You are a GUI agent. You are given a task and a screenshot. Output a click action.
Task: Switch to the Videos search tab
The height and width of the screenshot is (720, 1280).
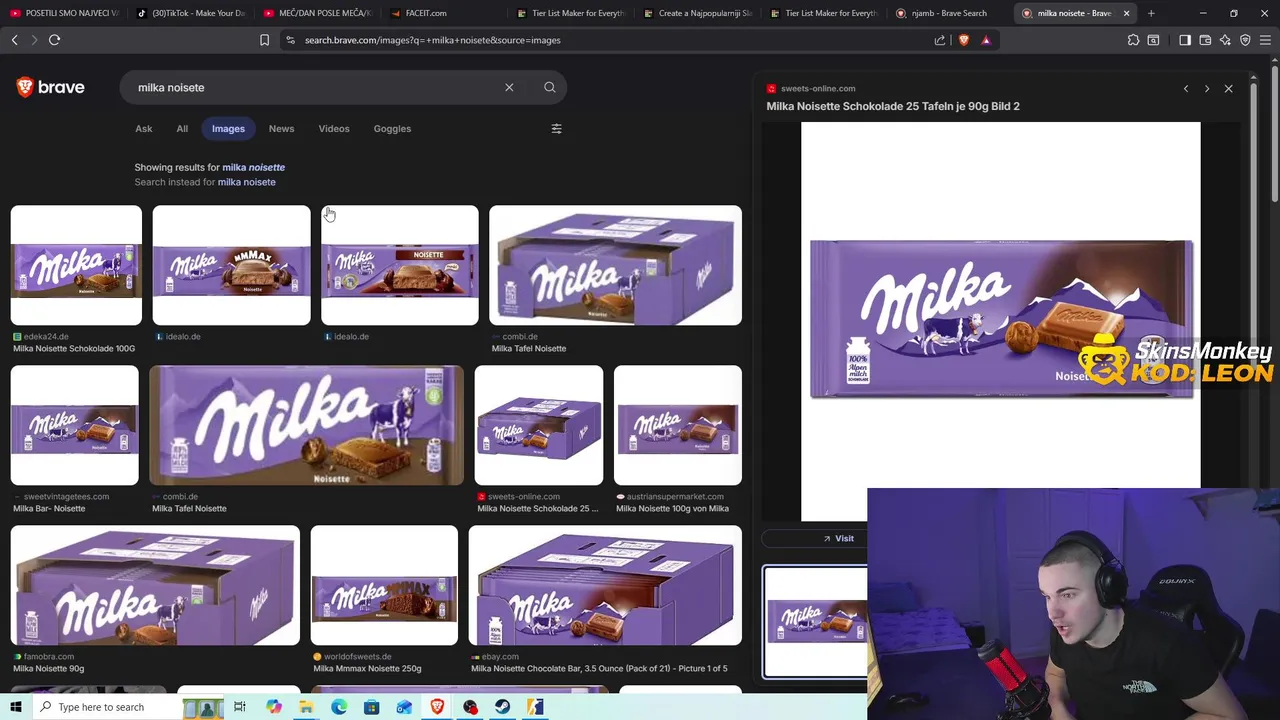pyautogui.click(x=334, y=128)
